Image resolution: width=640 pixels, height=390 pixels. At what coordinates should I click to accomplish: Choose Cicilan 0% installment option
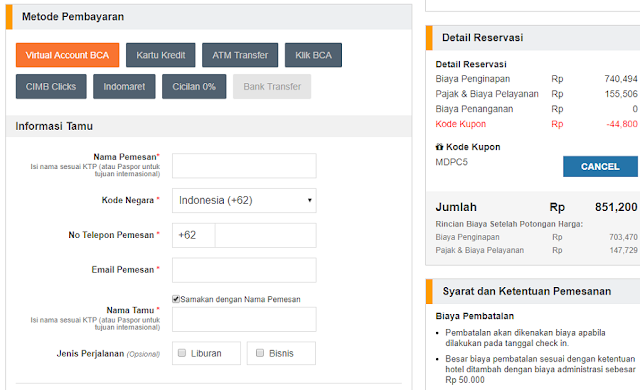coord(194,86)
